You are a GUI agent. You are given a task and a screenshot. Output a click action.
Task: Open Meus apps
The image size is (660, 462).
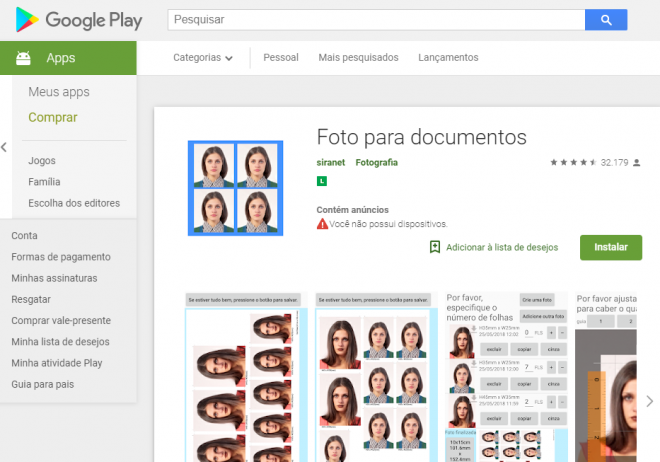point(59,92)
